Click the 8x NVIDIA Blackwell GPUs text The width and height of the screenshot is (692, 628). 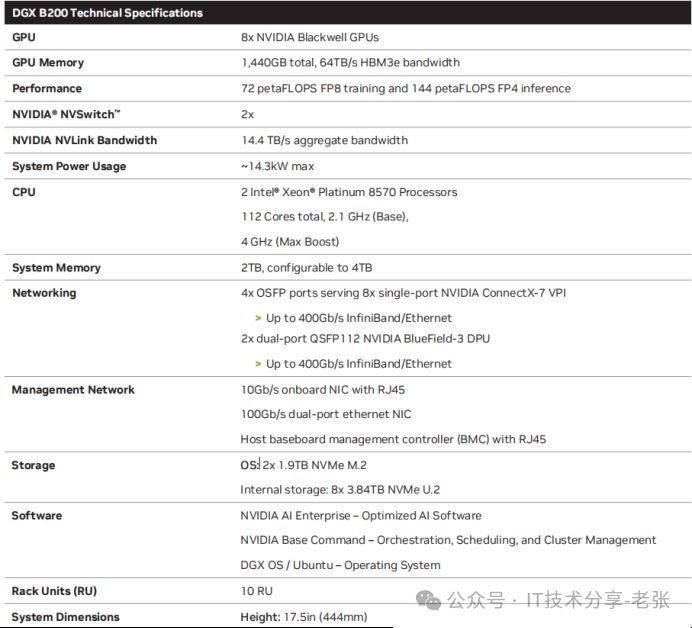point(310,37)
